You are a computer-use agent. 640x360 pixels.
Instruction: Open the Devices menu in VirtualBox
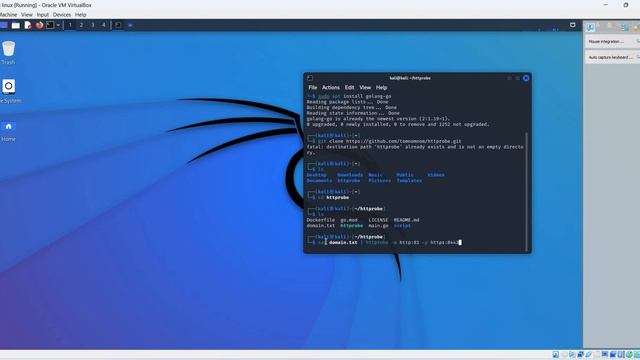coord(62,15)
